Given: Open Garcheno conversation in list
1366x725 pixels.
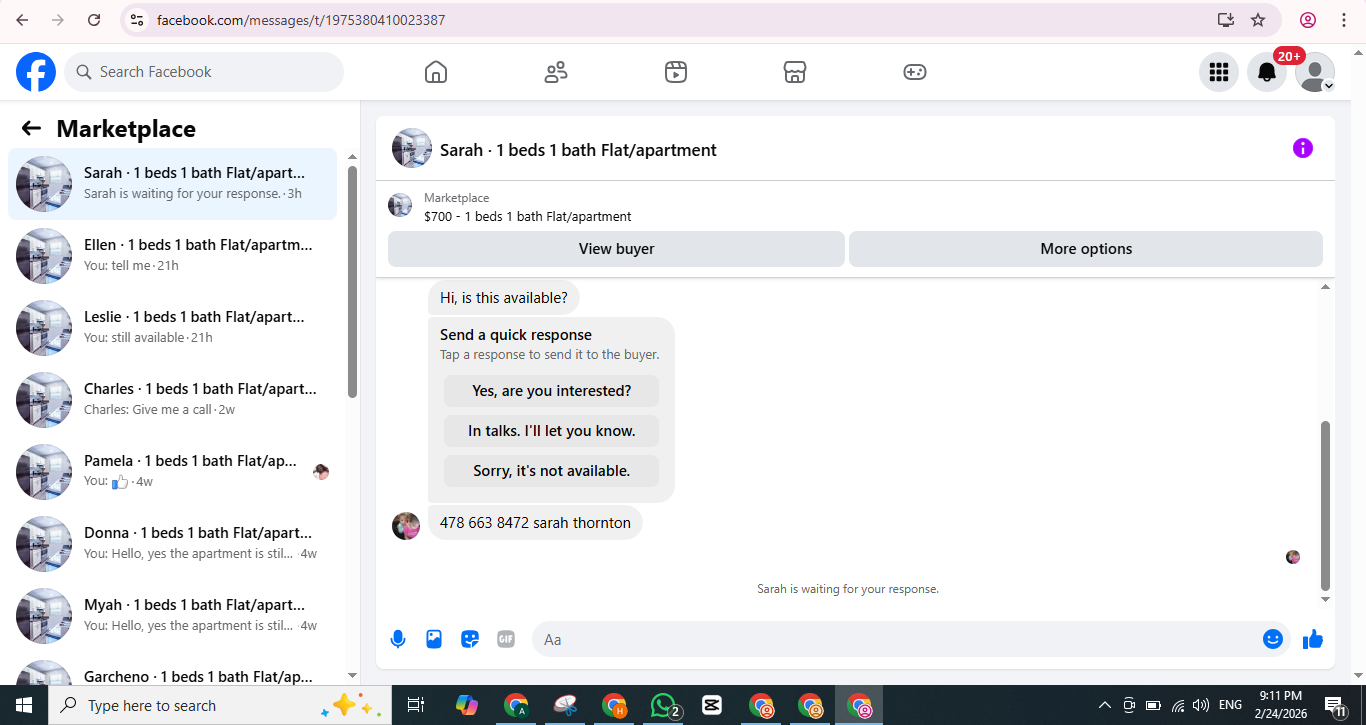Looking at the screenshot, I should [x=172, y=670].
